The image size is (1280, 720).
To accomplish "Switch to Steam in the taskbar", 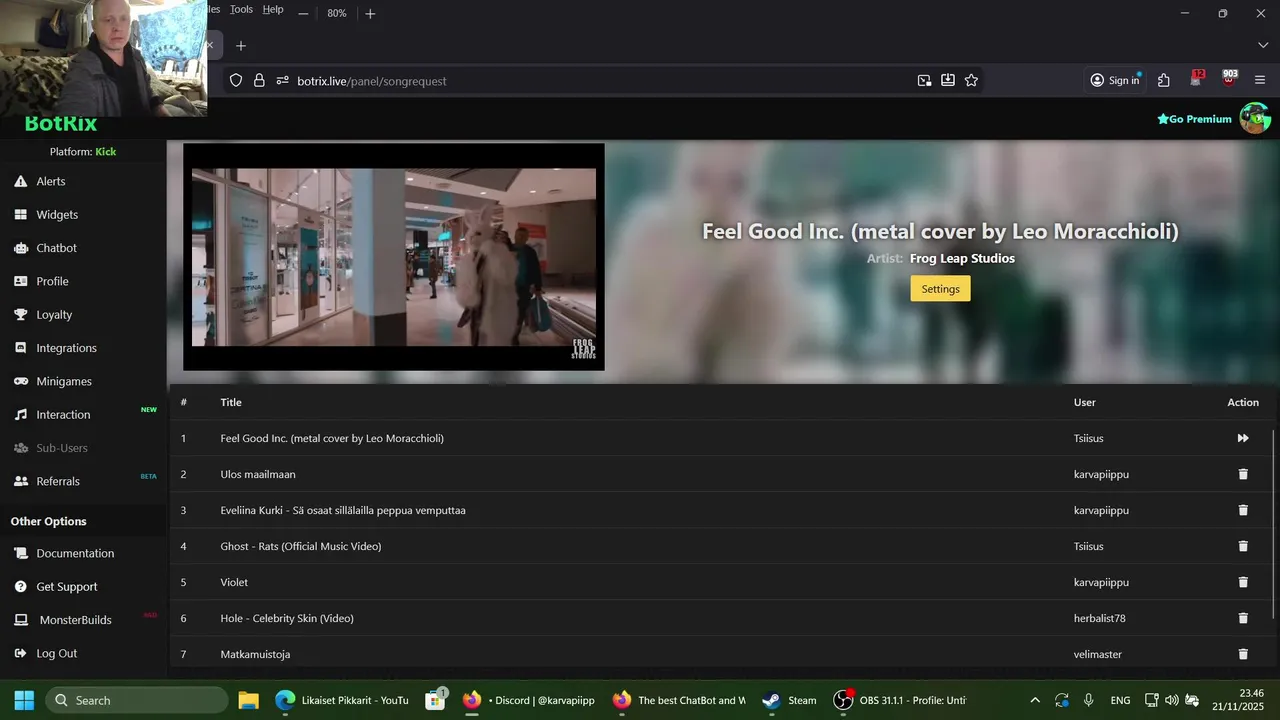I will point(790,700).
